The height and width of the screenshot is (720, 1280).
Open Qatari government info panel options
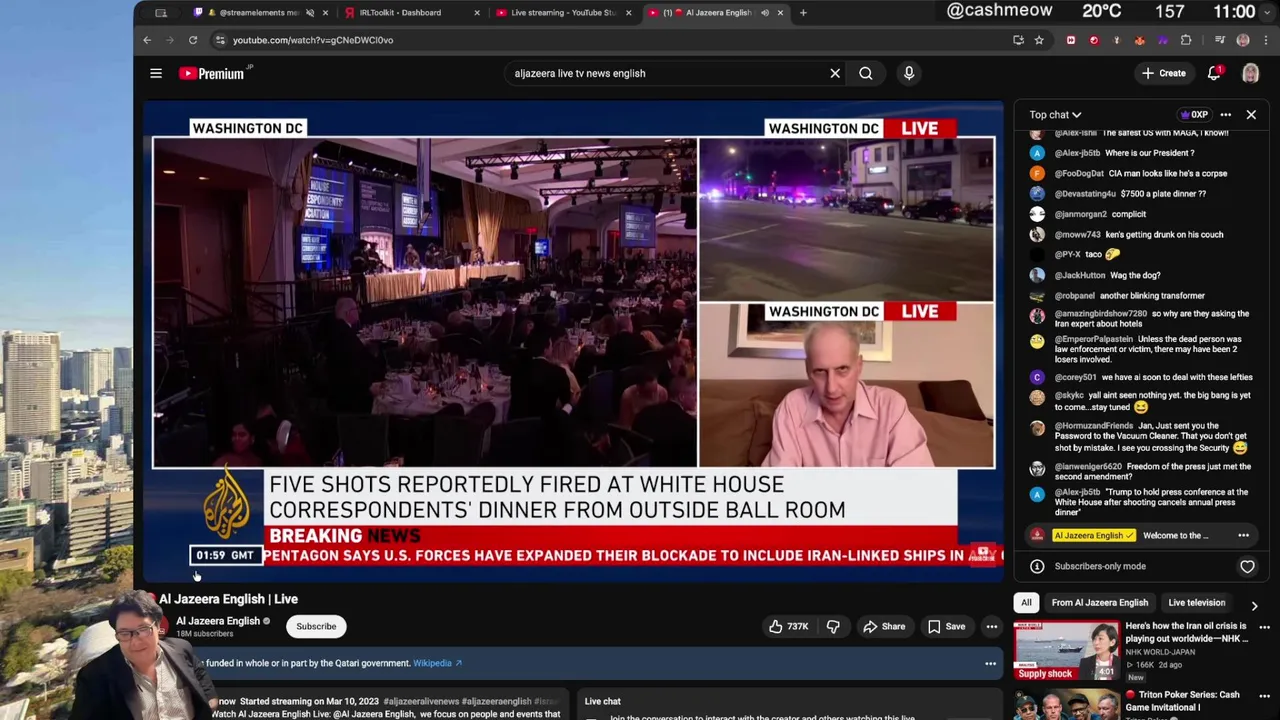click(990, 663)
